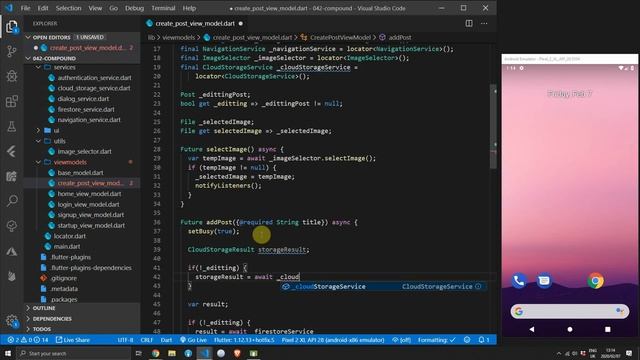The height and width of the screenshot is (360, 640).
Task: Click the editor vertical scrollbar
Action: click(493, 127)
